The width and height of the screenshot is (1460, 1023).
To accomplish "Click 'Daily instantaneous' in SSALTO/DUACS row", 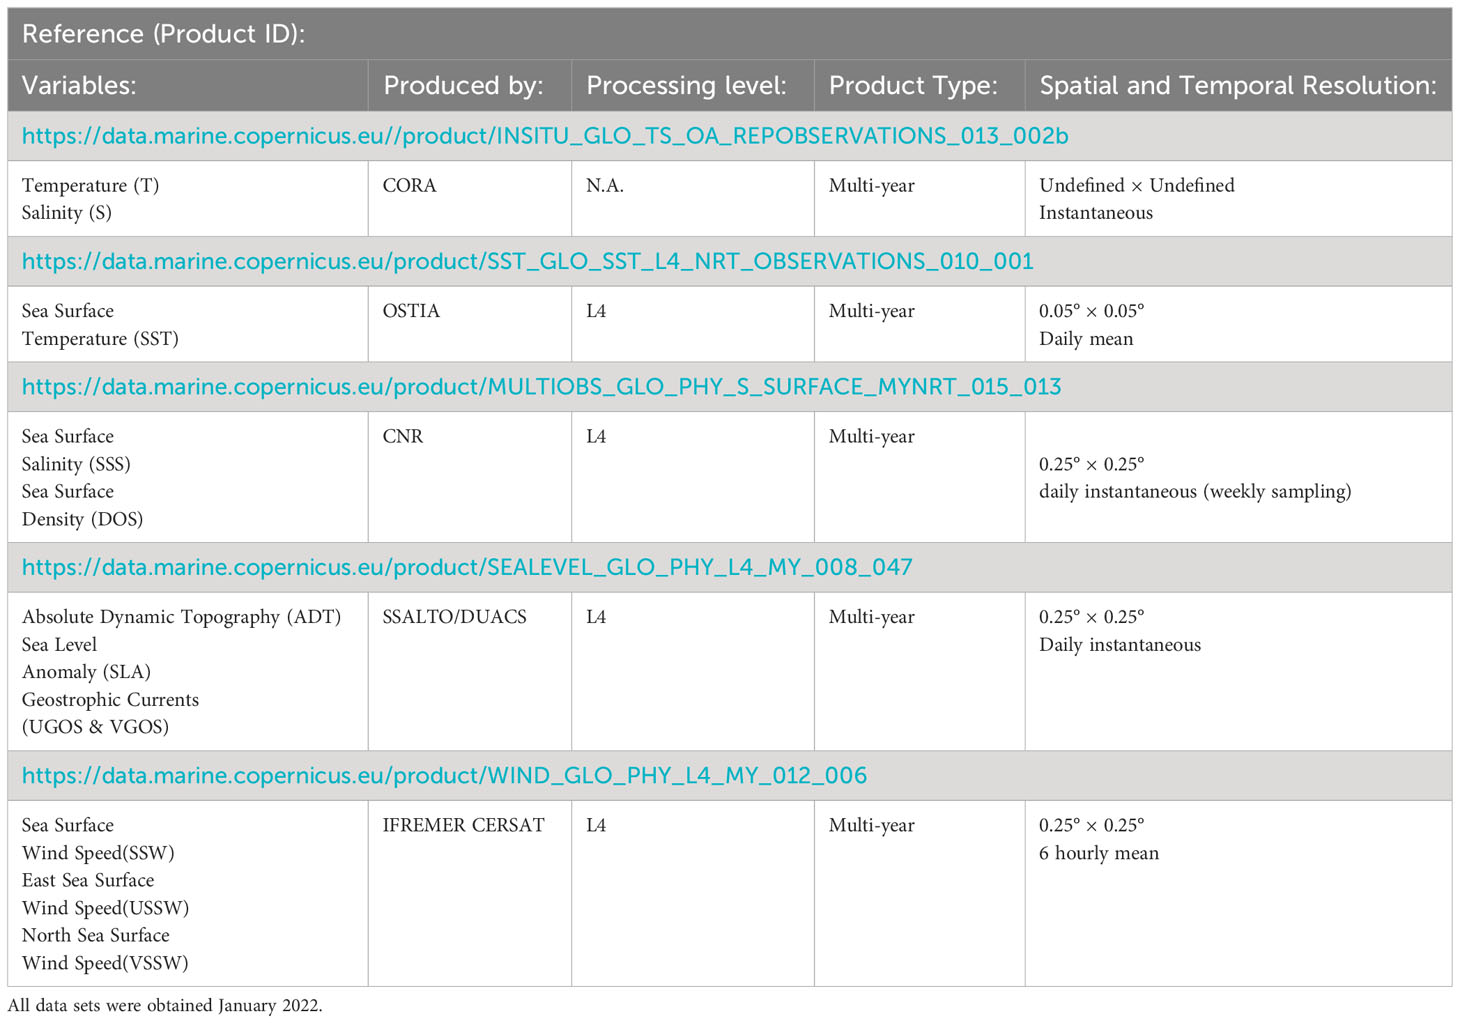I will coord(1120,645).
